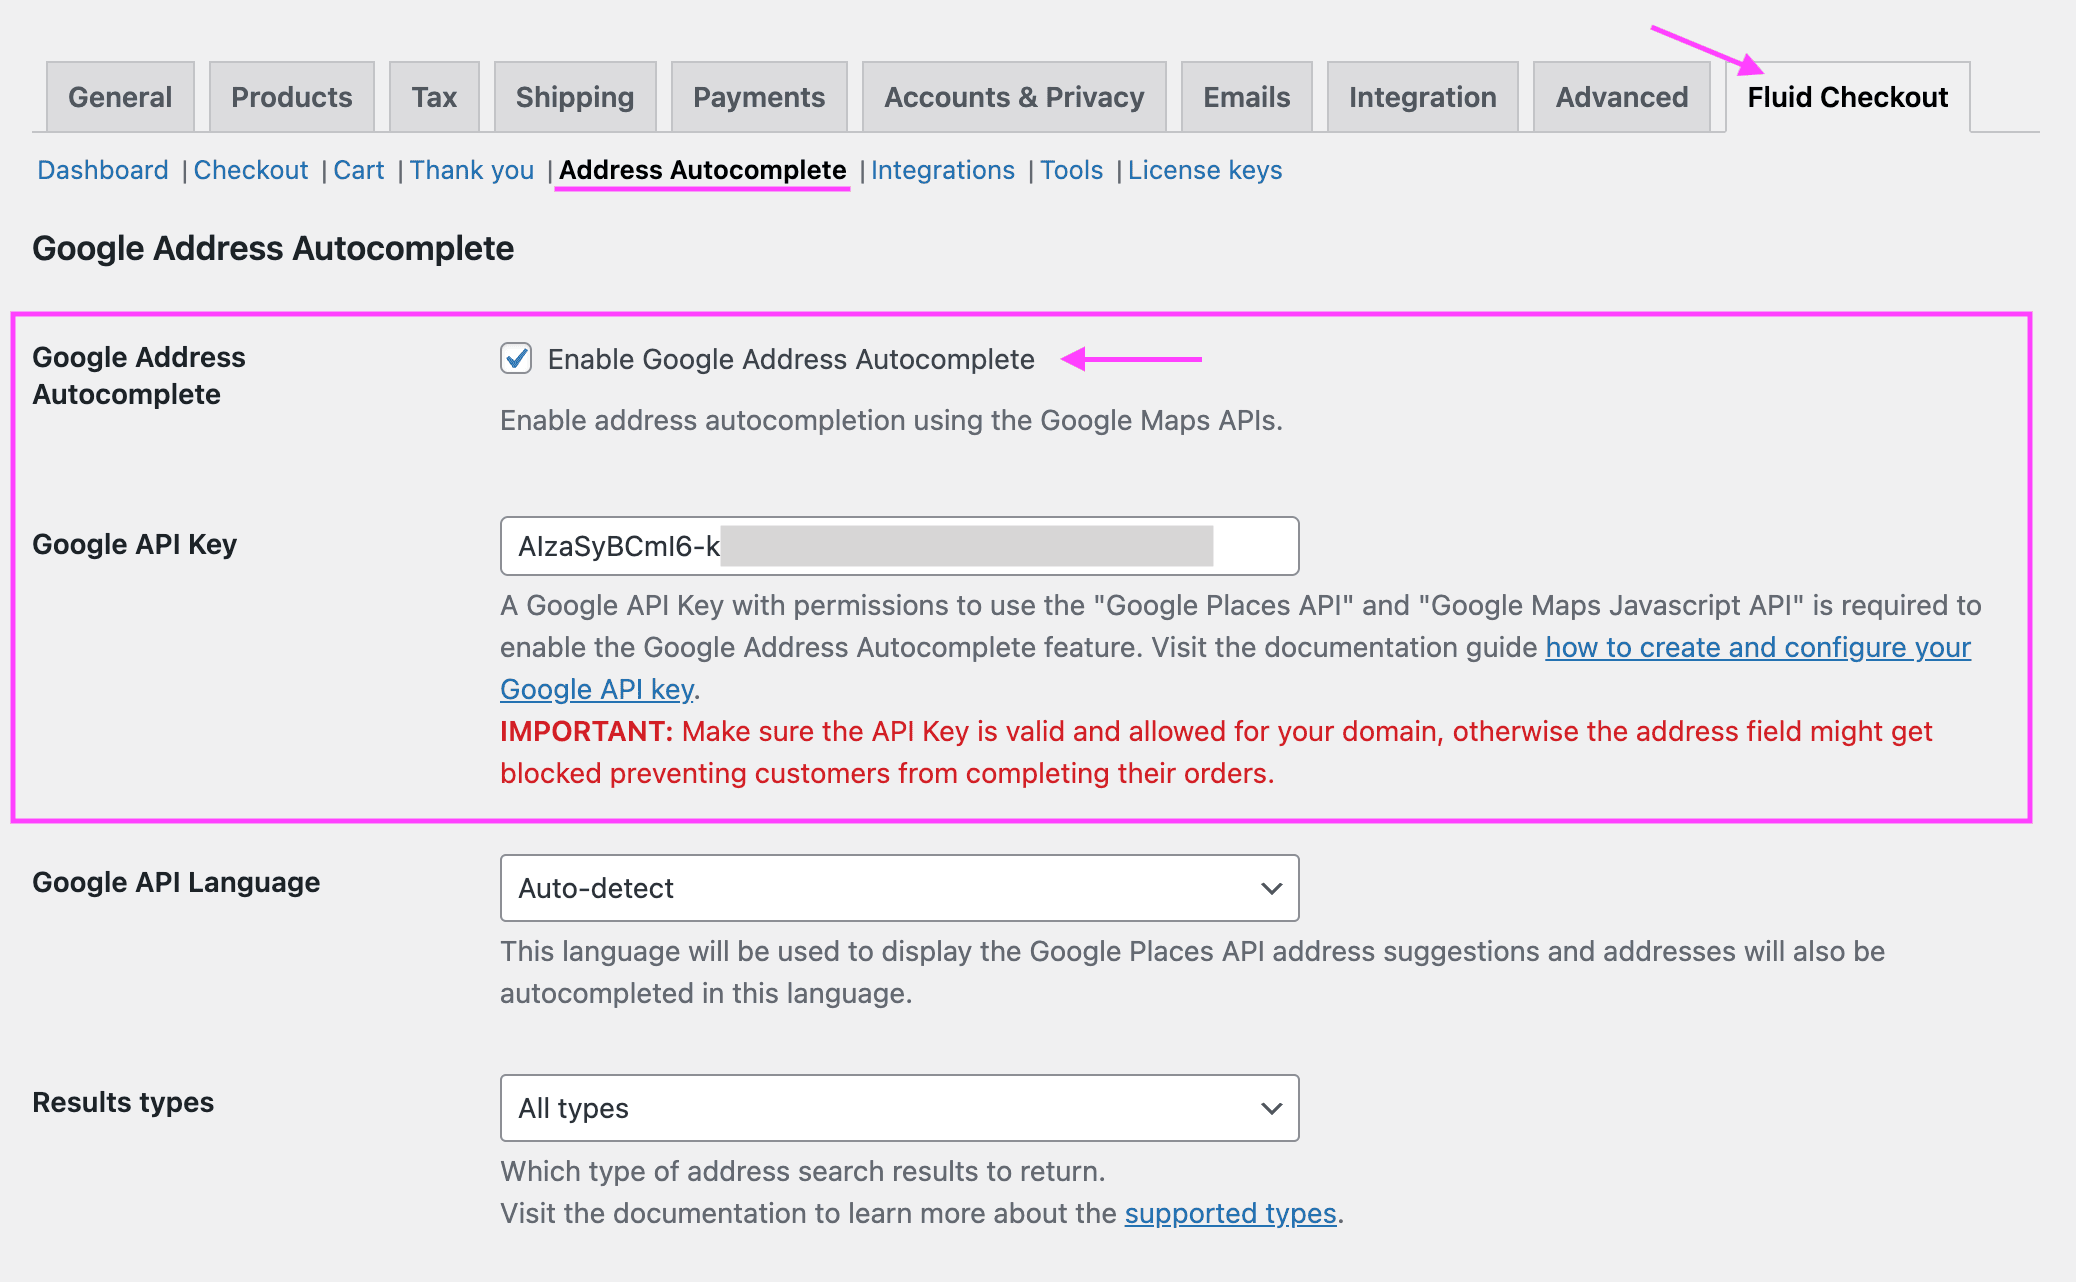The height and width of the screenshot is (1282, 2076).
Task: Go to Checkout sub-section
Action: (251, 170)
